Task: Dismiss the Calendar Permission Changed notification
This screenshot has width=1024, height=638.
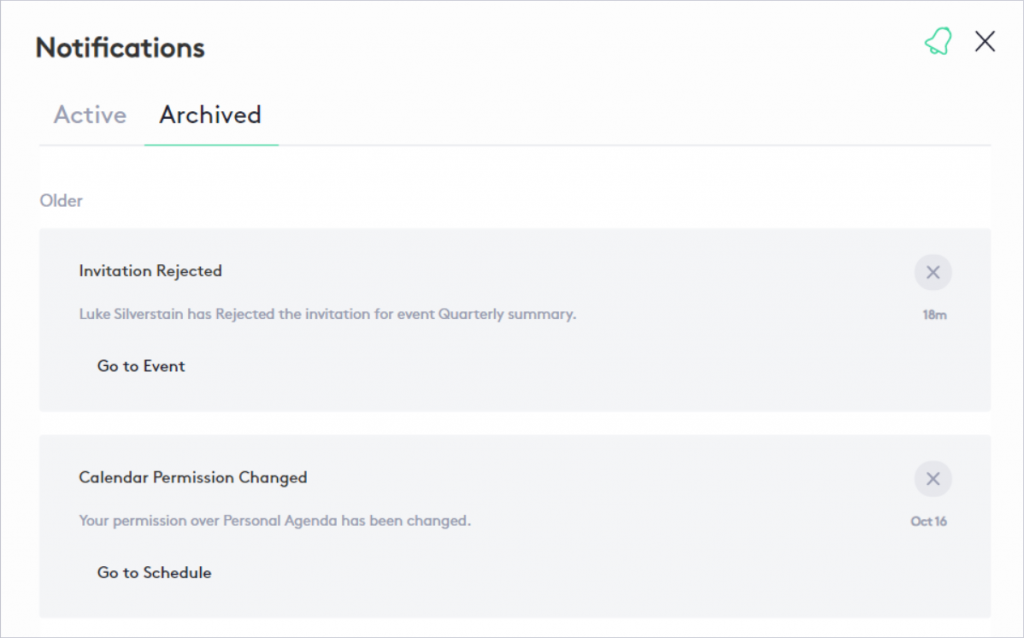Action: pos(932,479)
